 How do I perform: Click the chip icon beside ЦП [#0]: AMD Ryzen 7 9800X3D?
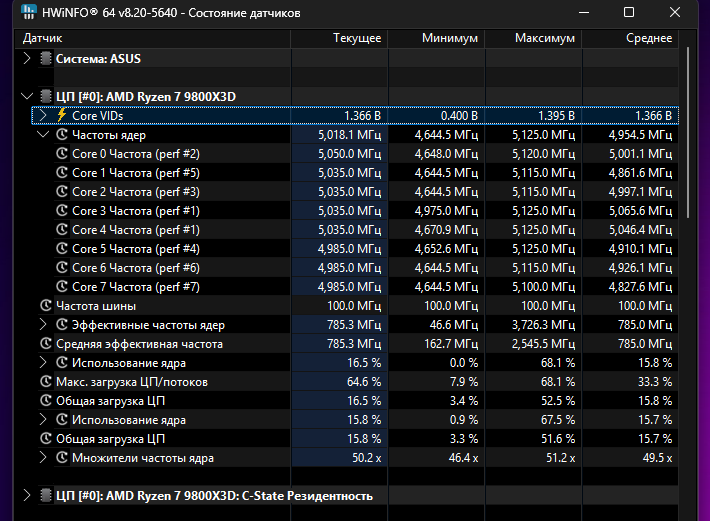click(46, 96)
